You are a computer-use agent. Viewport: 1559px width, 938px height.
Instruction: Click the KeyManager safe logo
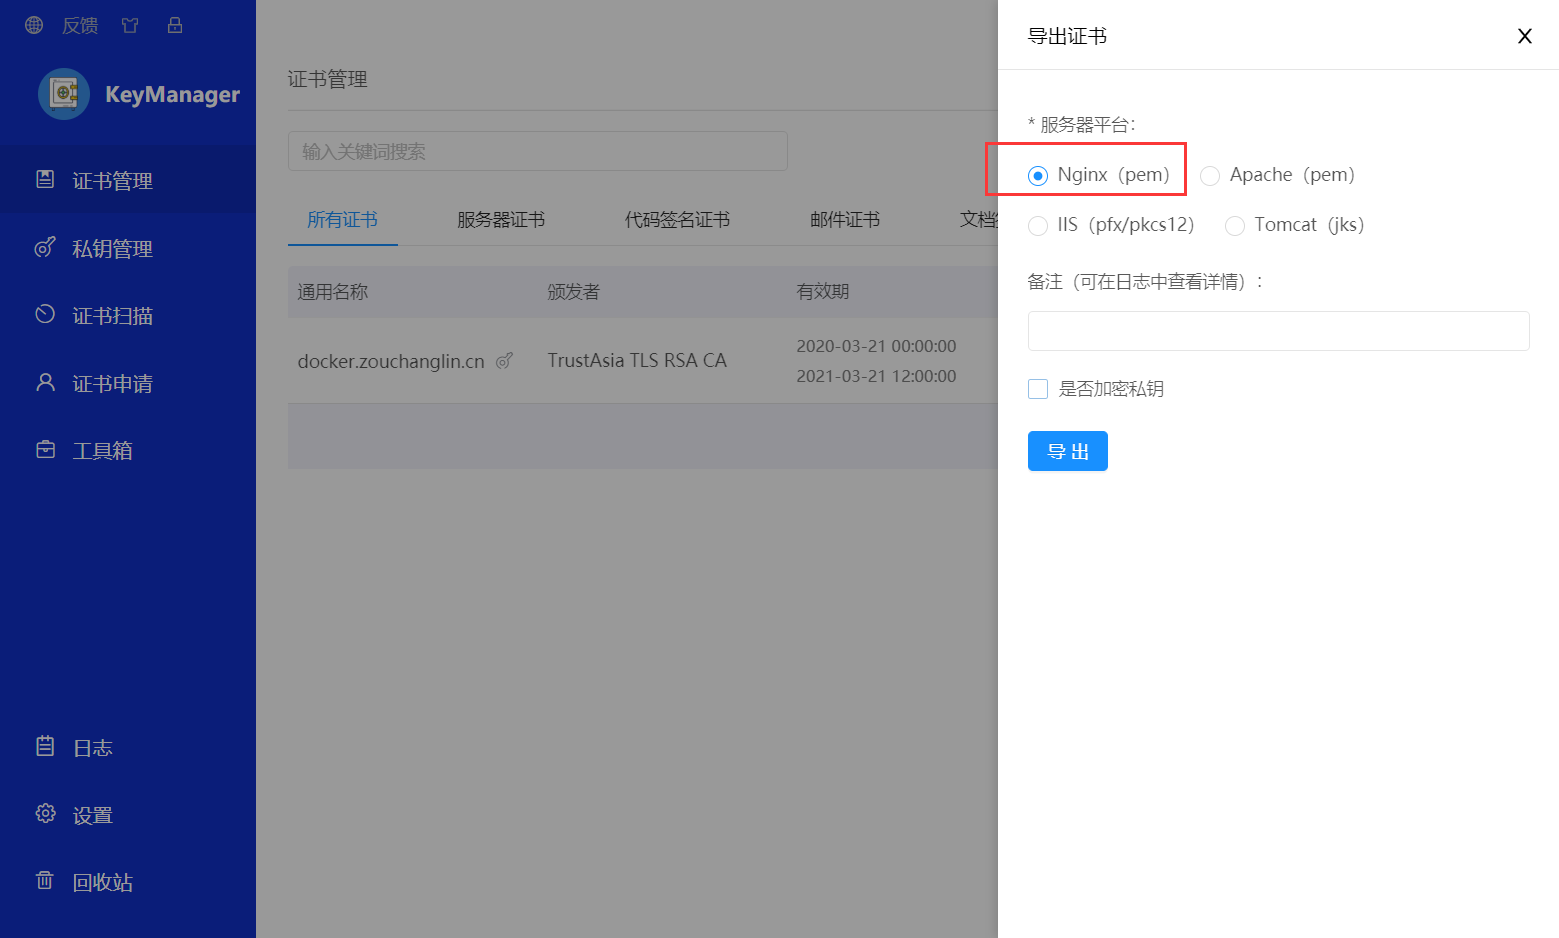point(64,94)
